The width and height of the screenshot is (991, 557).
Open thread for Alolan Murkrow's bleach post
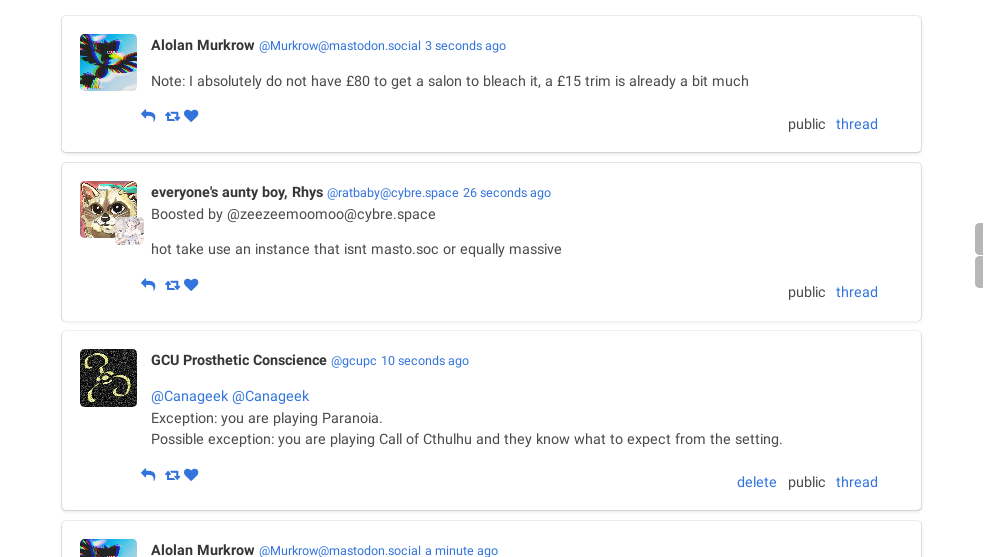(856, 124)
